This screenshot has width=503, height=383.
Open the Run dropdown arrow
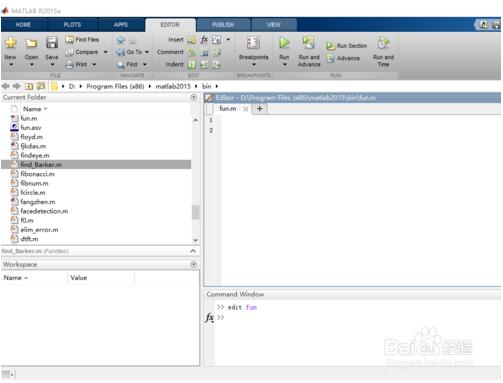pos(284,64)
